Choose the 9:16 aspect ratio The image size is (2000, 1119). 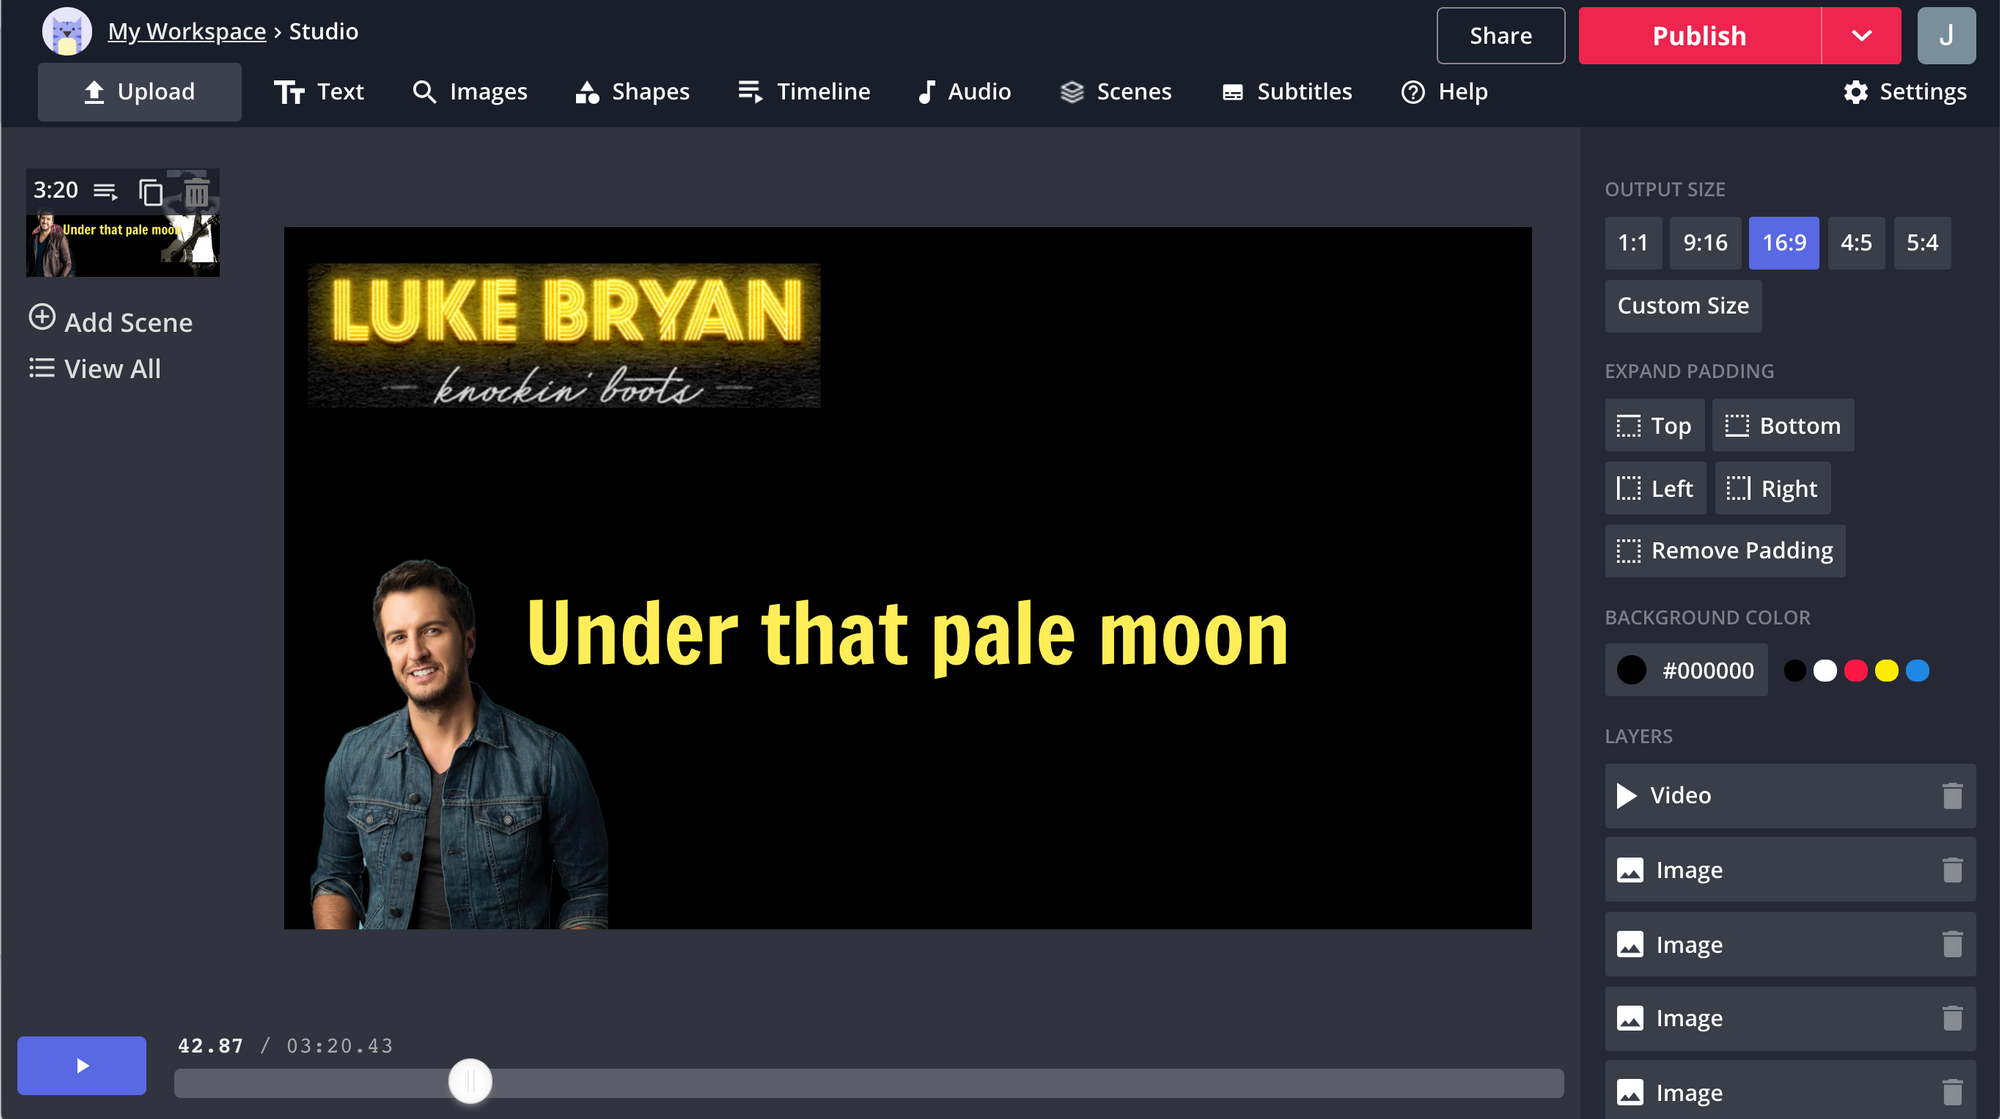tap(1704, 243)
